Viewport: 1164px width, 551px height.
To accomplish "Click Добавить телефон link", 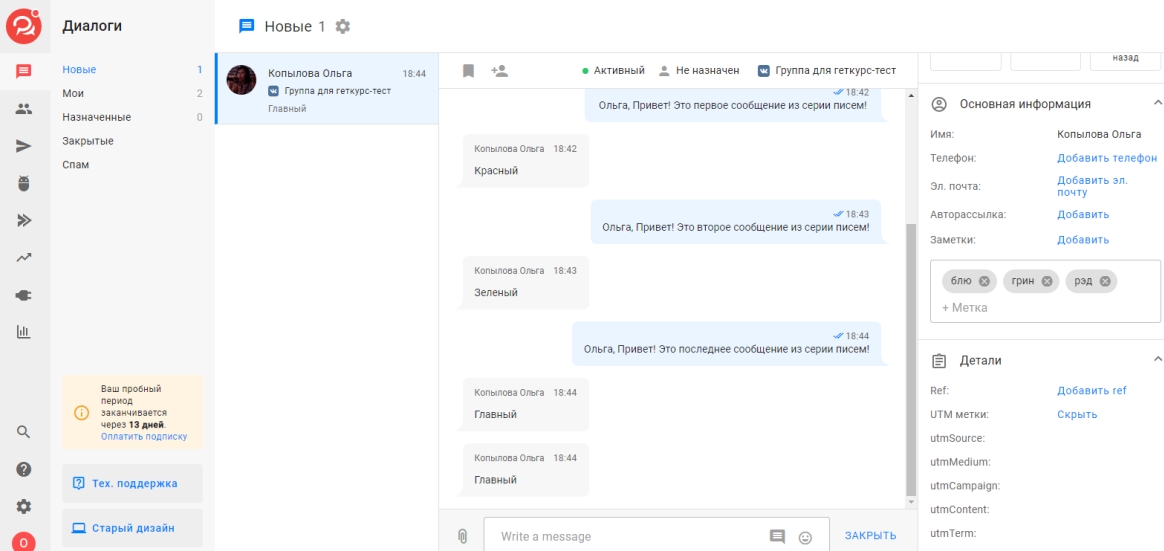I will (x=1107, y=158).
